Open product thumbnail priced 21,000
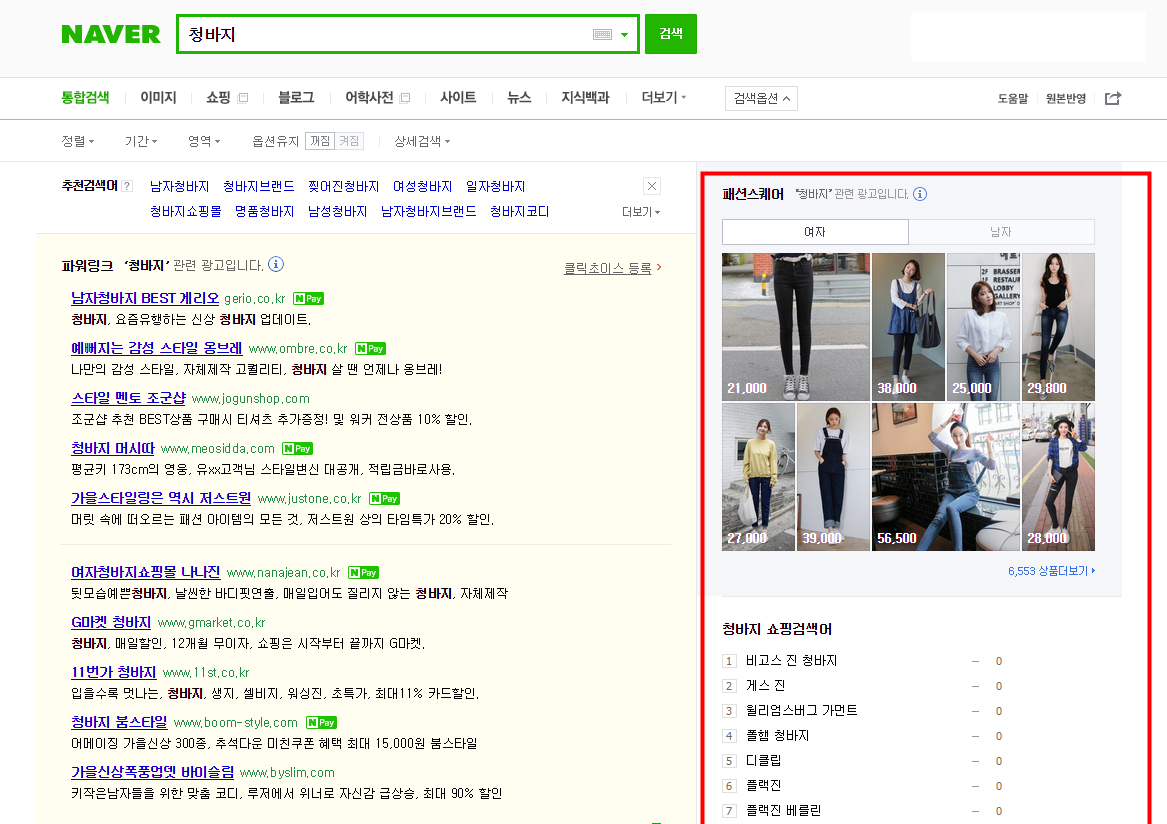Screen dimensions: 1167x824 pos(796,327)
